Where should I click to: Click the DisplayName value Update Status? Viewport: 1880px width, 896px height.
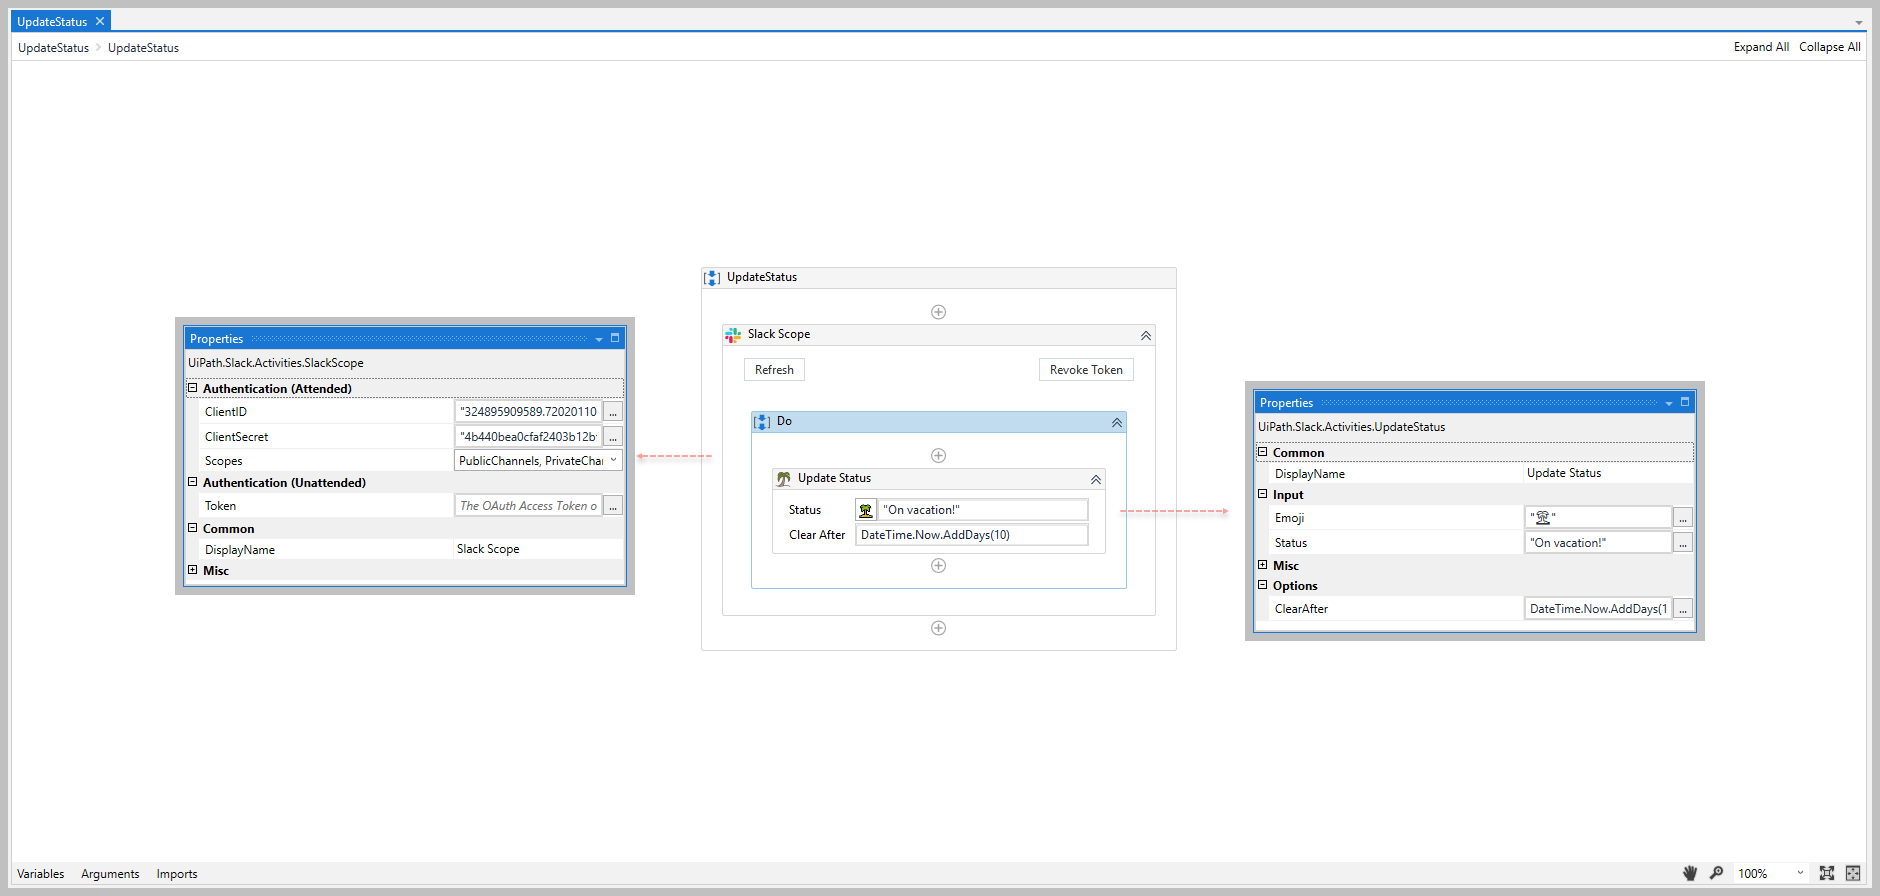pos(1564,473)
